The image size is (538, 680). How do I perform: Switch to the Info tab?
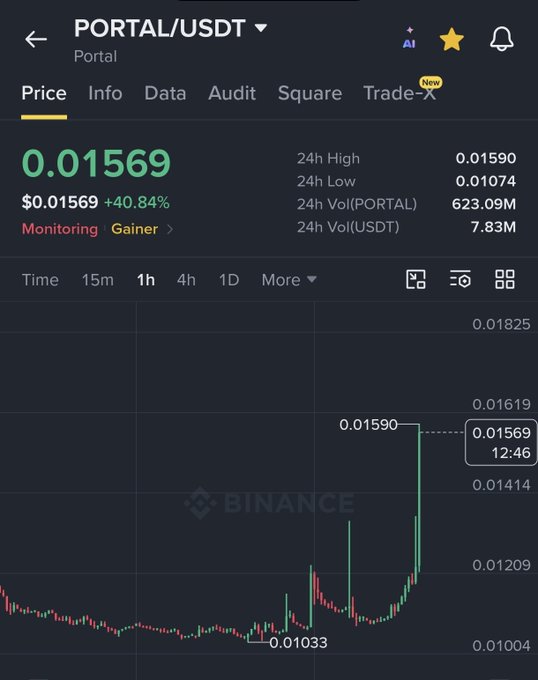105,93
